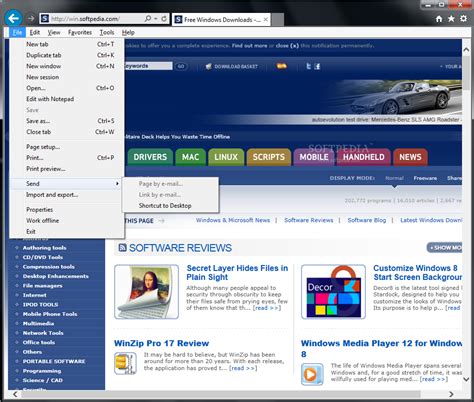Screen dimensions: 474x402
Task: Open the Software Blog link
Action: pos(367,220)
